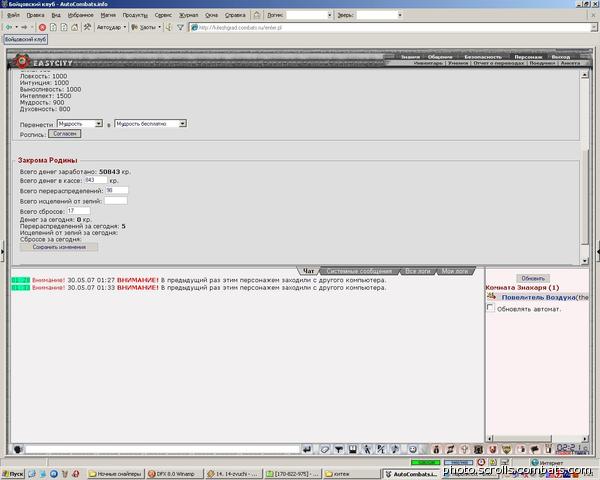Screen dimensions: 600x480
Task: Click the red Stop loading icon
Action: (x=42, y=27)
